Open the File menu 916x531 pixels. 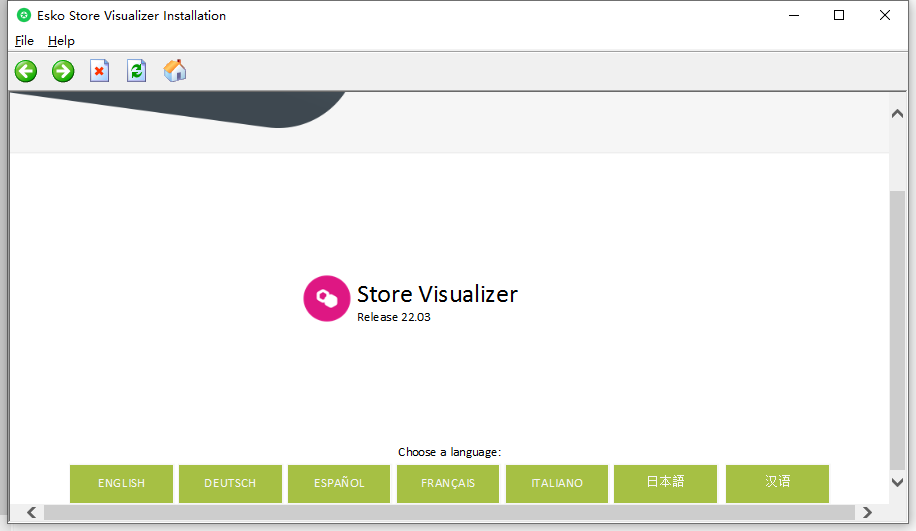coord(24,41)
